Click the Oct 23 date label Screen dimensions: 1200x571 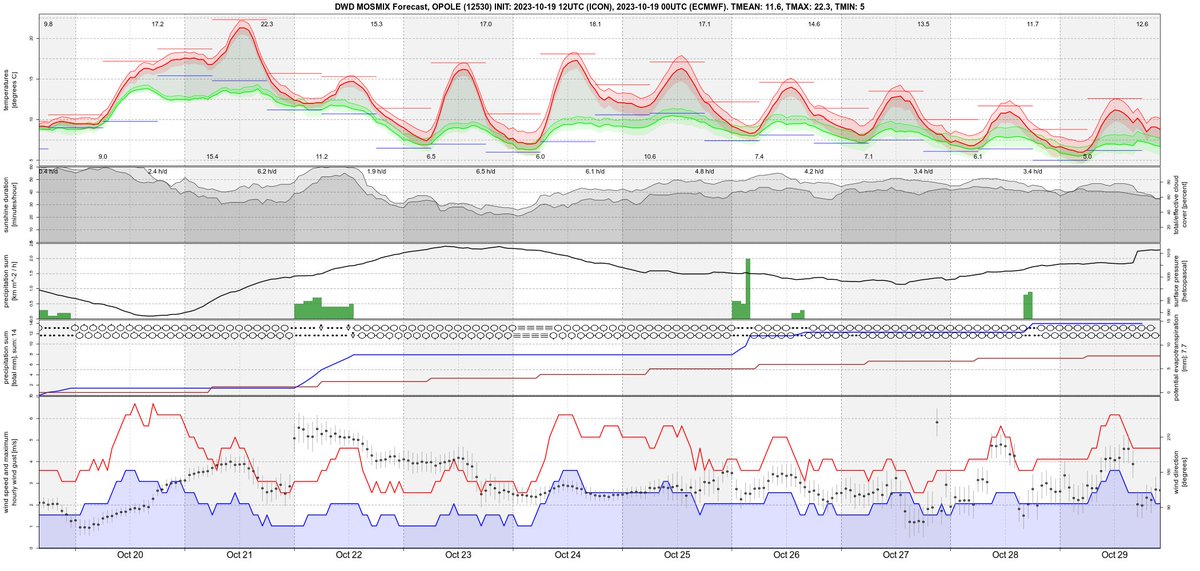pos(459,554)
